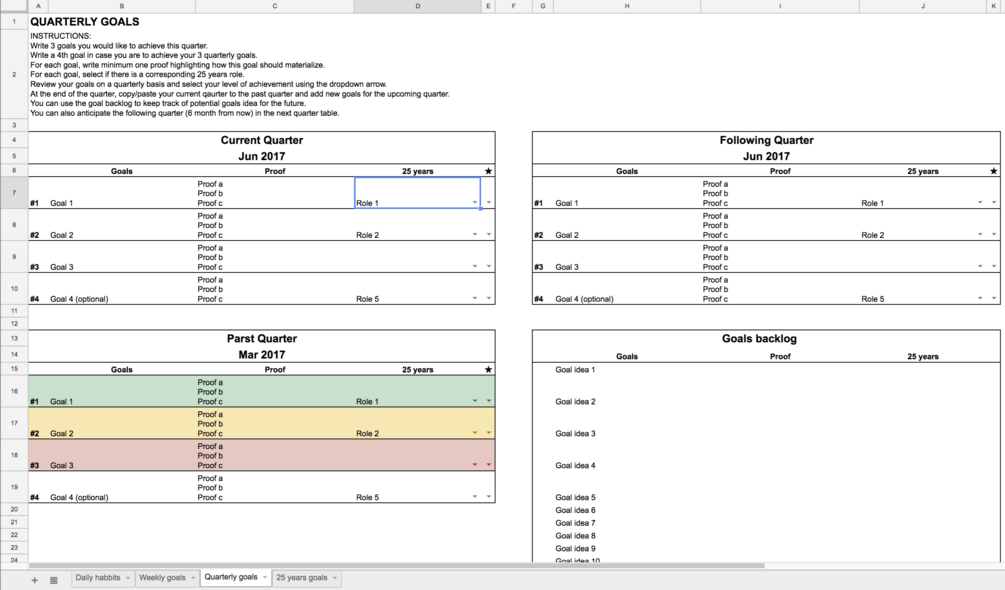
Task: Select the Goals header in Following Quarter table
Action: click(627, 171)
